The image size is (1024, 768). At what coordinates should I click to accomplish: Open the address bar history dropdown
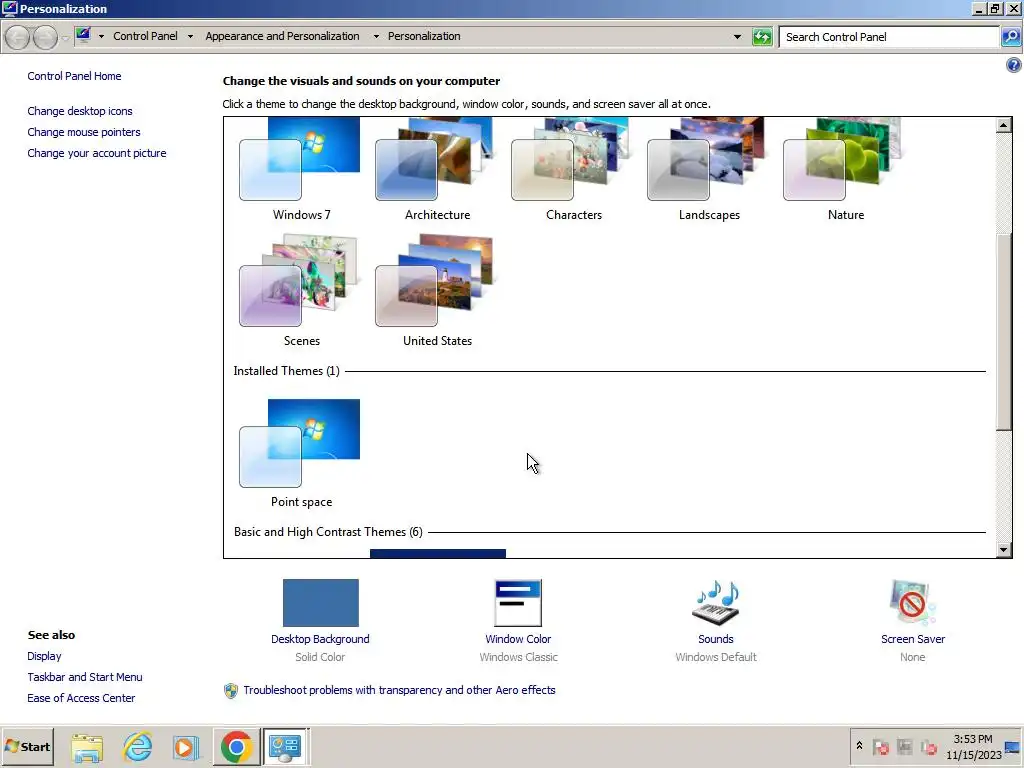(x=737, y=37)
